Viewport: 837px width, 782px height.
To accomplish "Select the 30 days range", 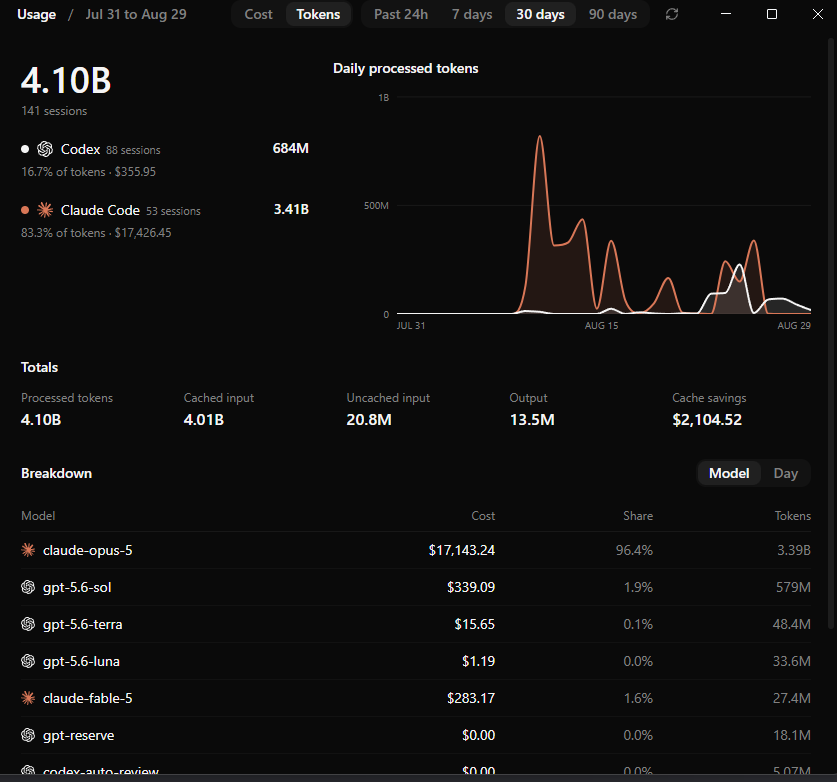I will 540,14.
